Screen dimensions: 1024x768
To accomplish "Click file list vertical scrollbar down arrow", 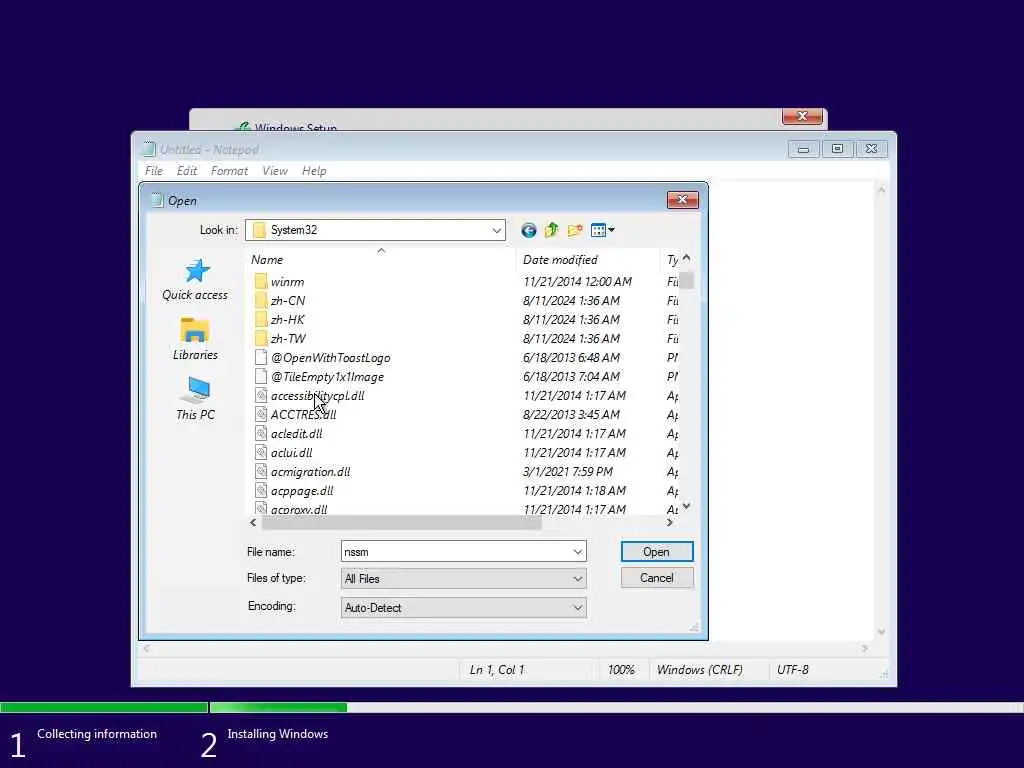I will click(x=686, y=505).
